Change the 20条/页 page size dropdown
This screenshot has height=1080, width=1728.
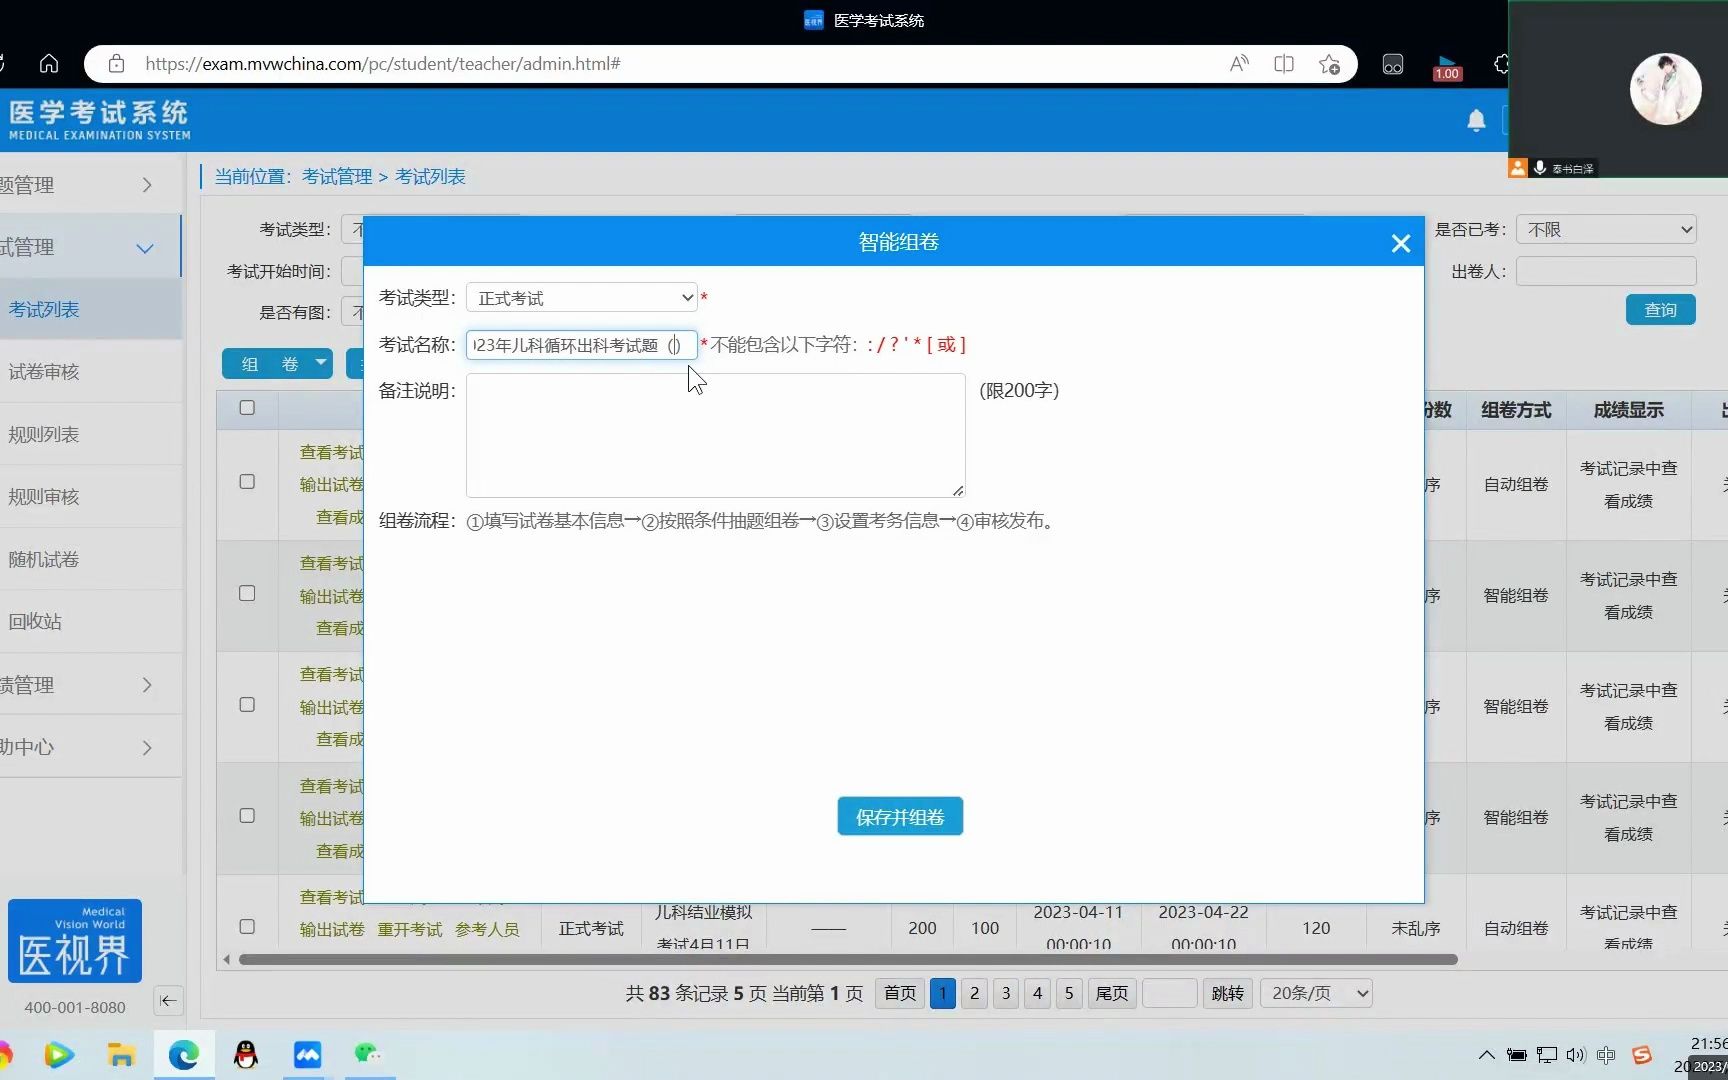point(1316,993)
